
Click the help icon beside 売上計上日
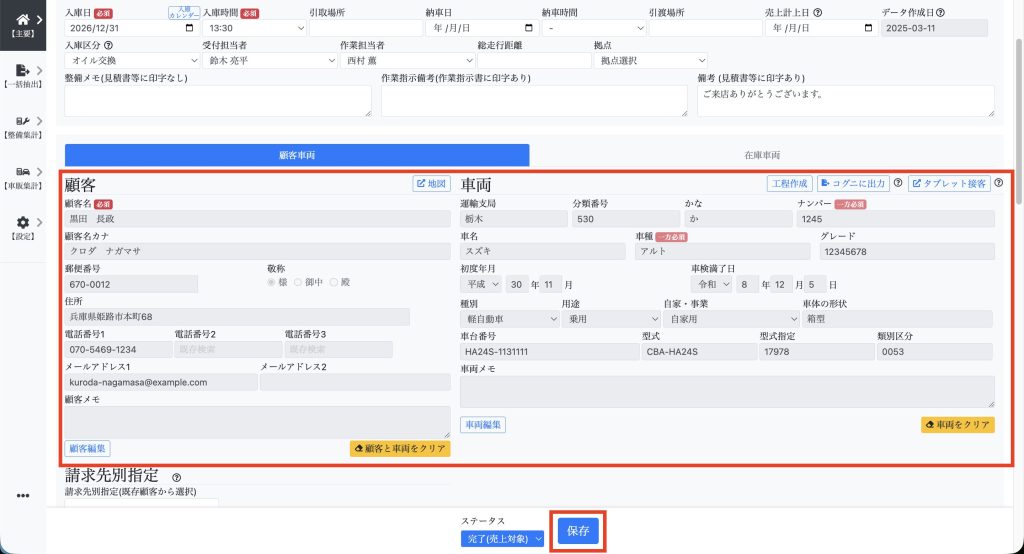tap(818, 13)
